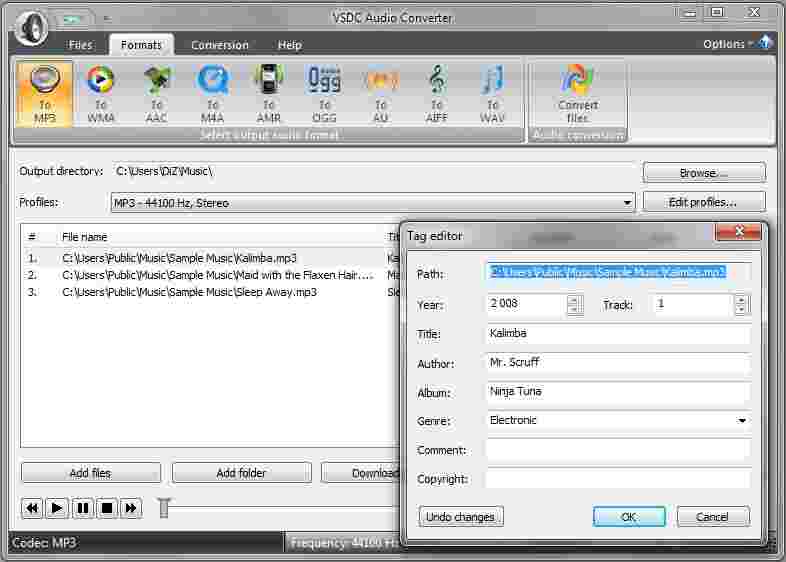Open the Options menu
Image resolution: width=786 pixels, height=562 pixels.
727,44
